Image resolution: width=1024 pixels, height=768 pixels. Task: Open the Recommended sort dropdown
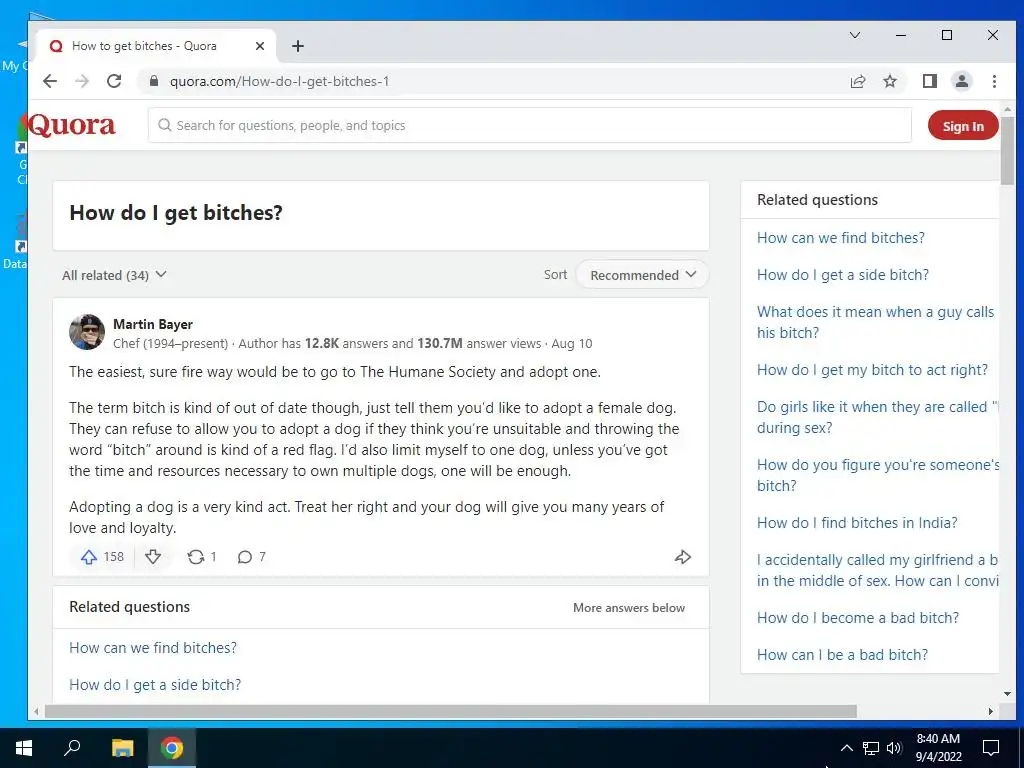tap(643, 275)
